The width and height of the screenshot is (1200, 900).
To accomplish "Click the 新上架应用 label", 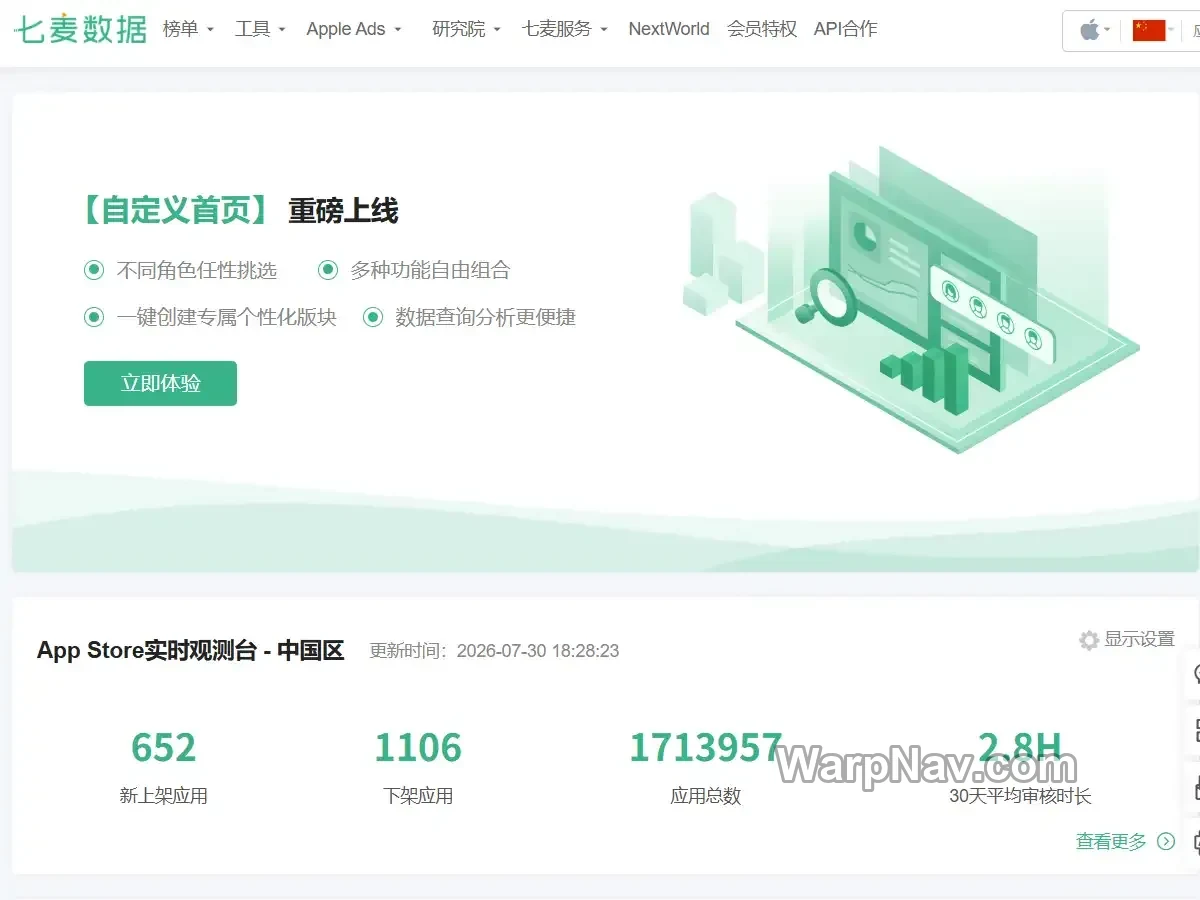I will [x=164, y=796].
